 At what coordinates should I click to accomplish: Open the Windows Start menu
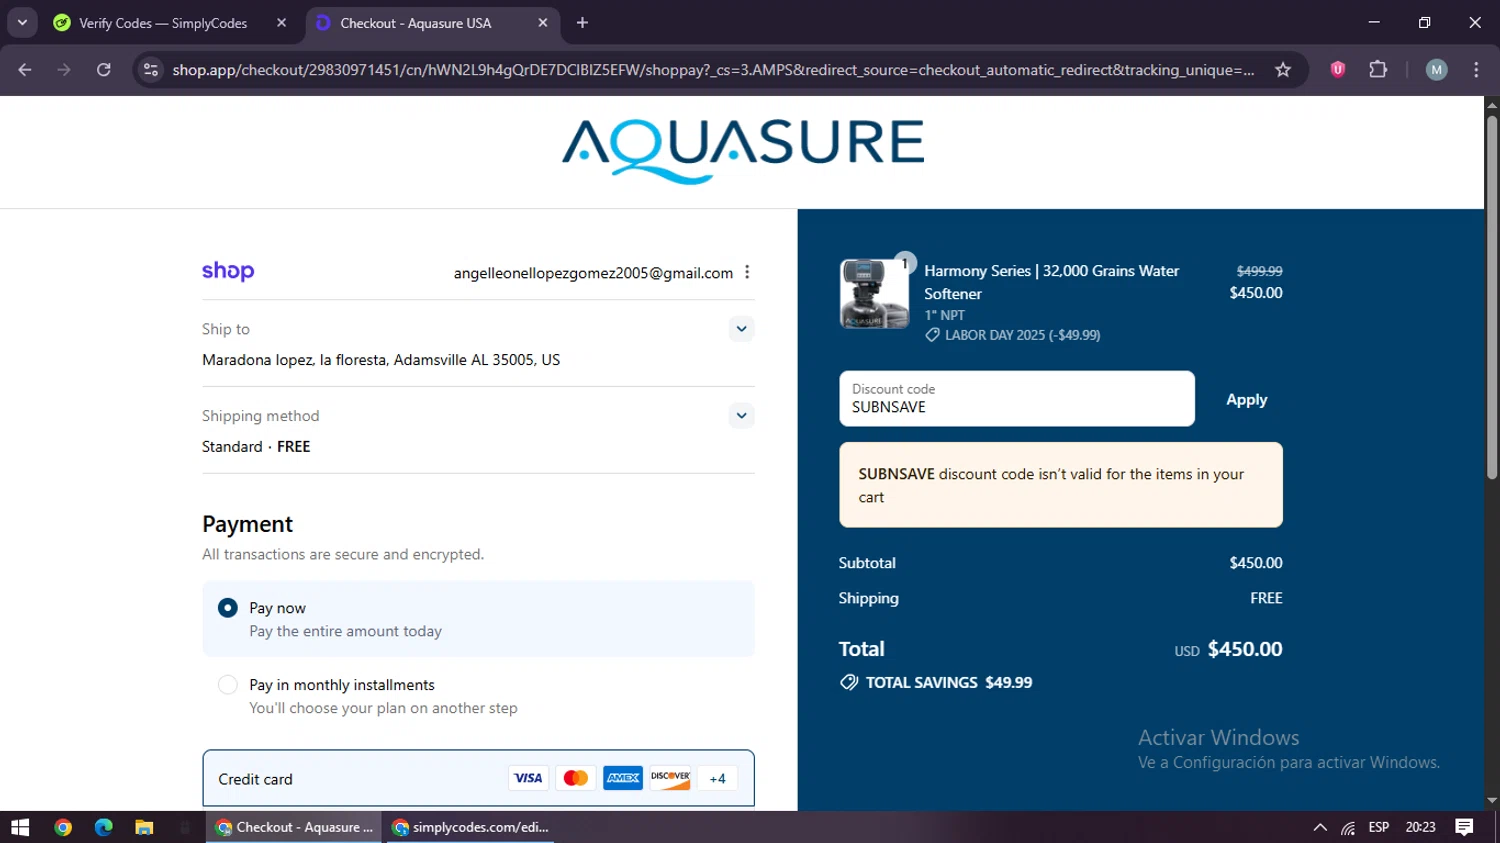(x=20, y=827)
